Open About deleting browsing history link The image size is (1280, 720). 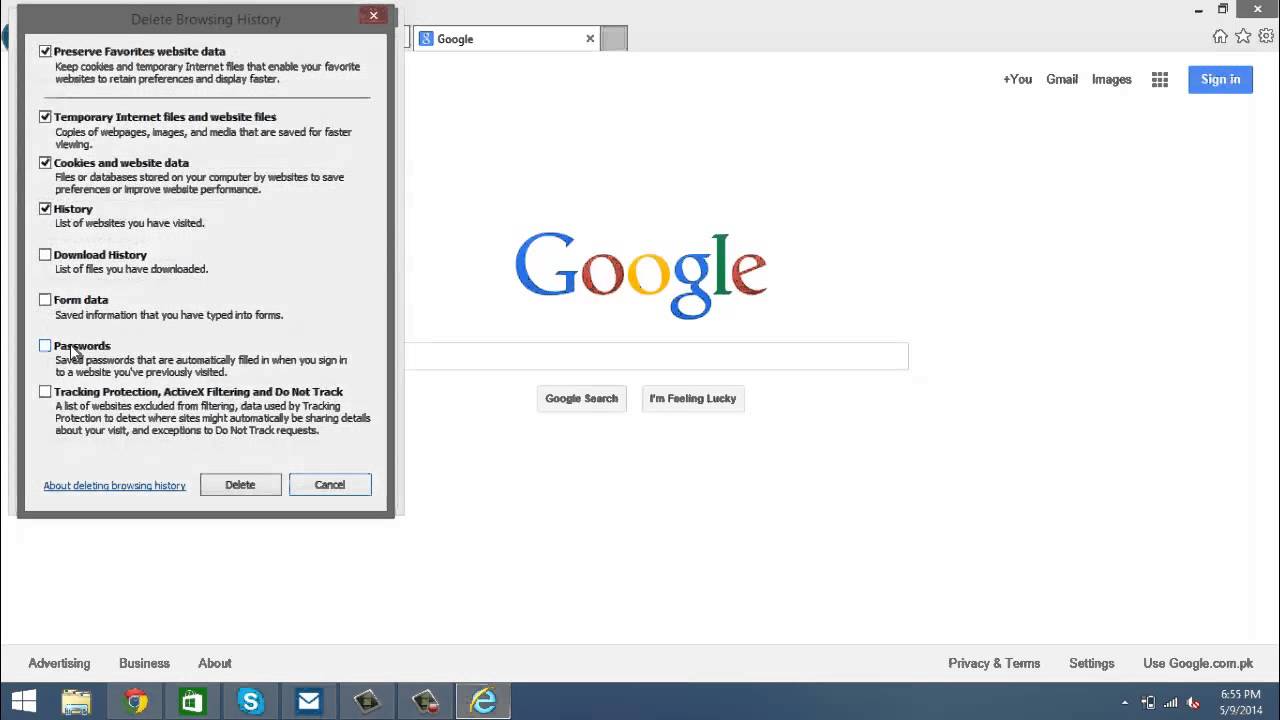pos(115,486)
